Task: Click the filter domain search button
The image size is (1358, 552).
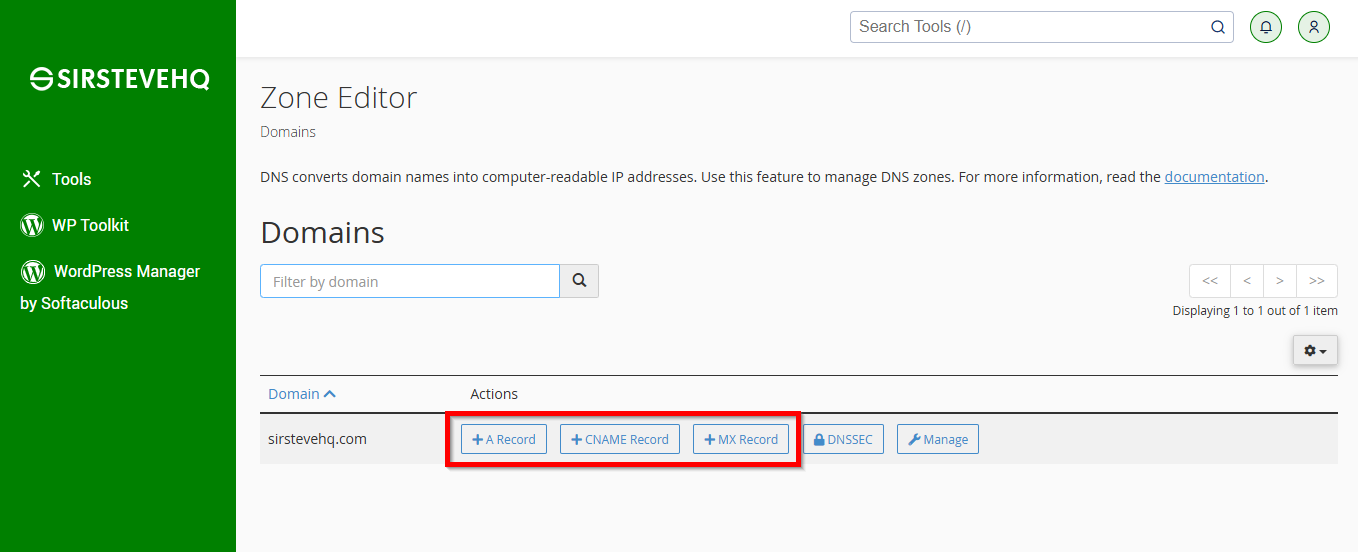Action: point(579,281)
